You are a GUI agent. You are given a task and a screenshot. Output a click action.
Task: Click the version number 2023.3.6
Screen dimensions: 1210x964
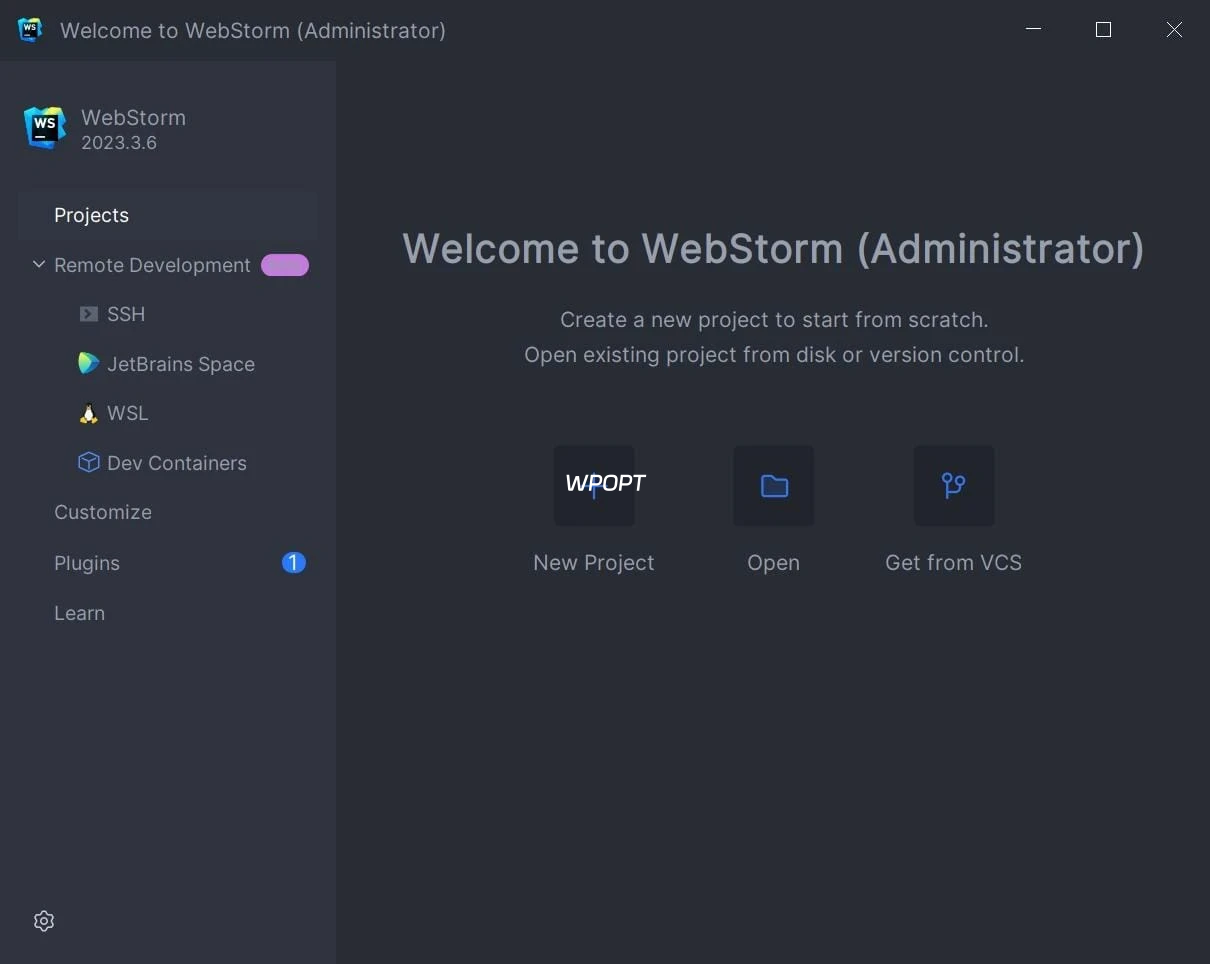(119, 143)
